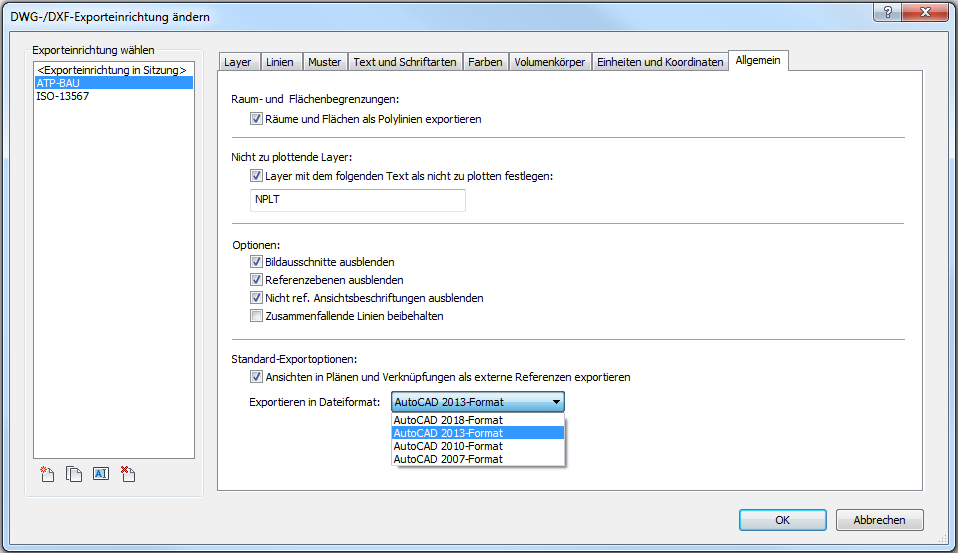958x553 pixels.
Task: Select ISO-13567 in export setup list
Action: point(63,97)
